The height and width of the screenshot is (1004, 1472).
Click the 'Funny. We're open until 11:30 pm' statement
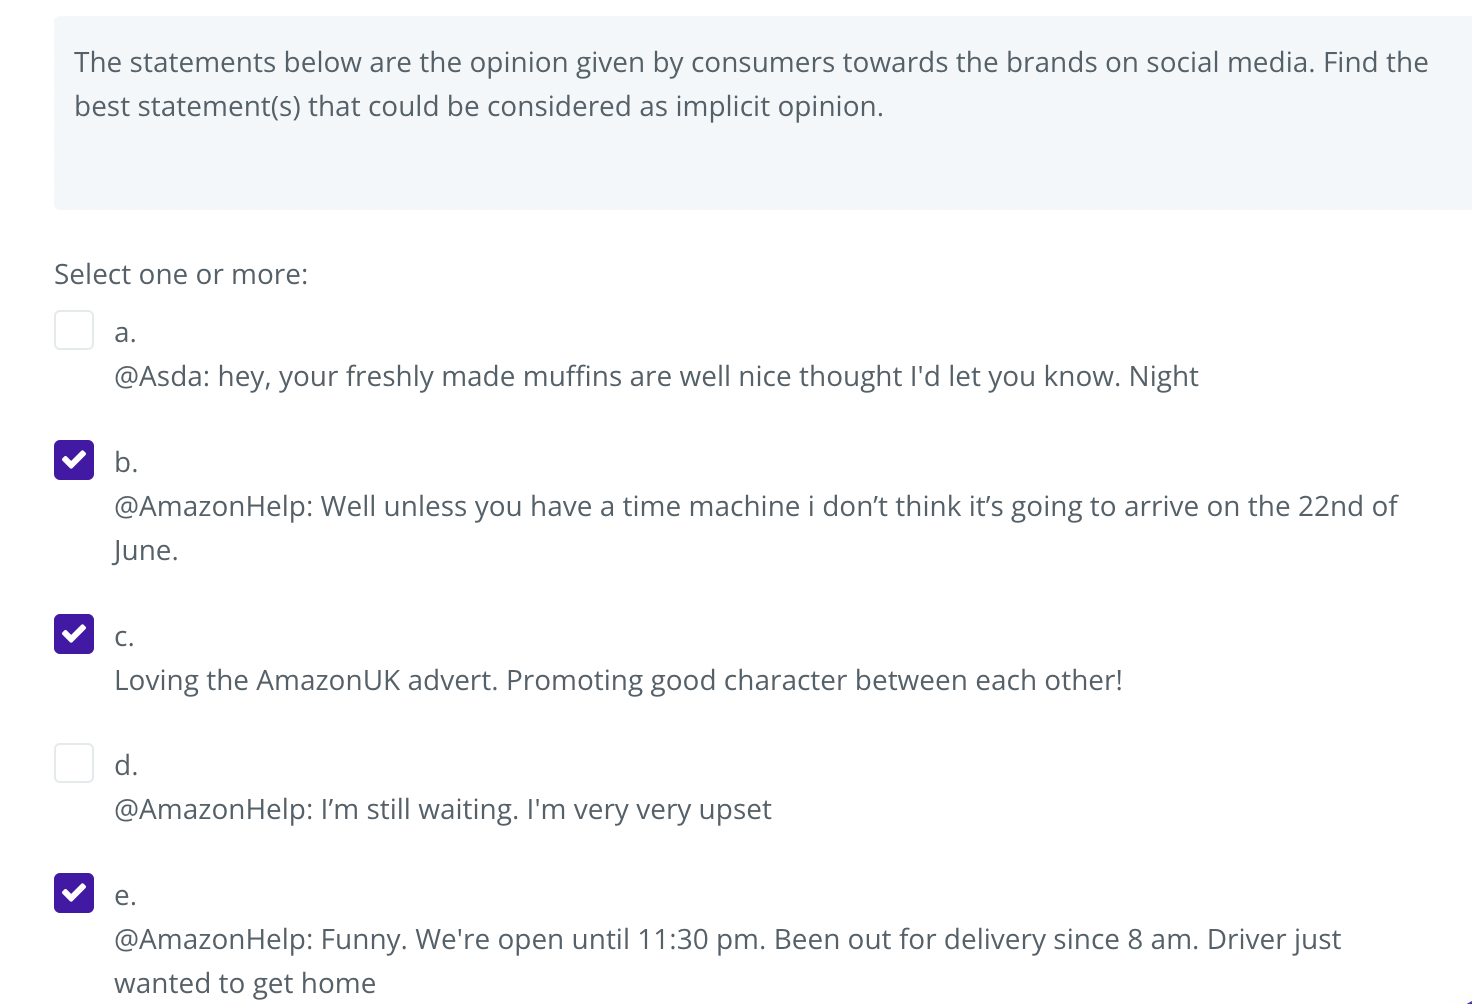tap(727, 939)
